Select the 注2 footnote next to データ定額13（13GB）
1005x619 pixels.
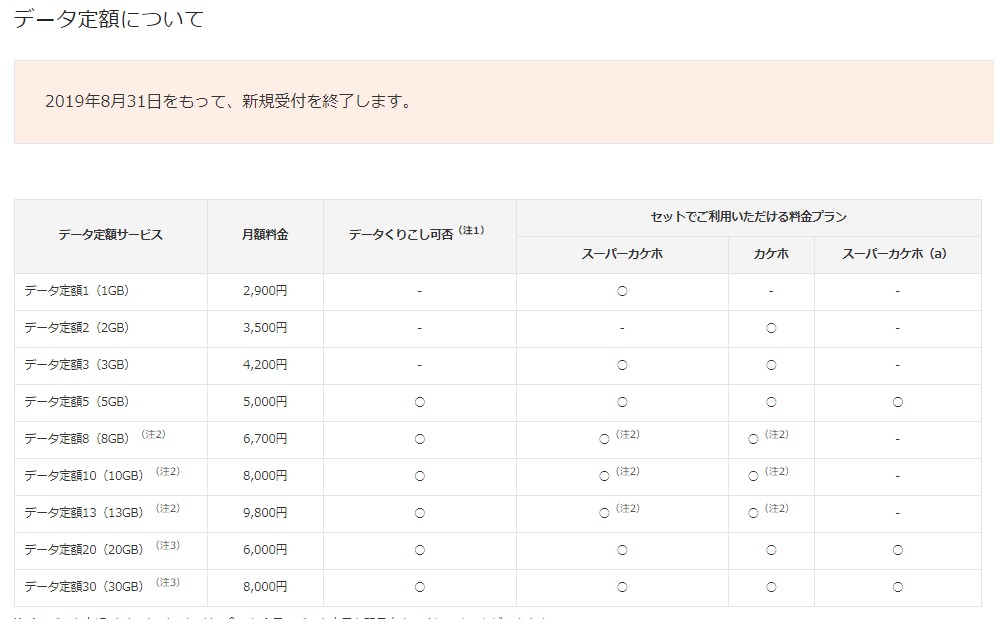(167, 508)
